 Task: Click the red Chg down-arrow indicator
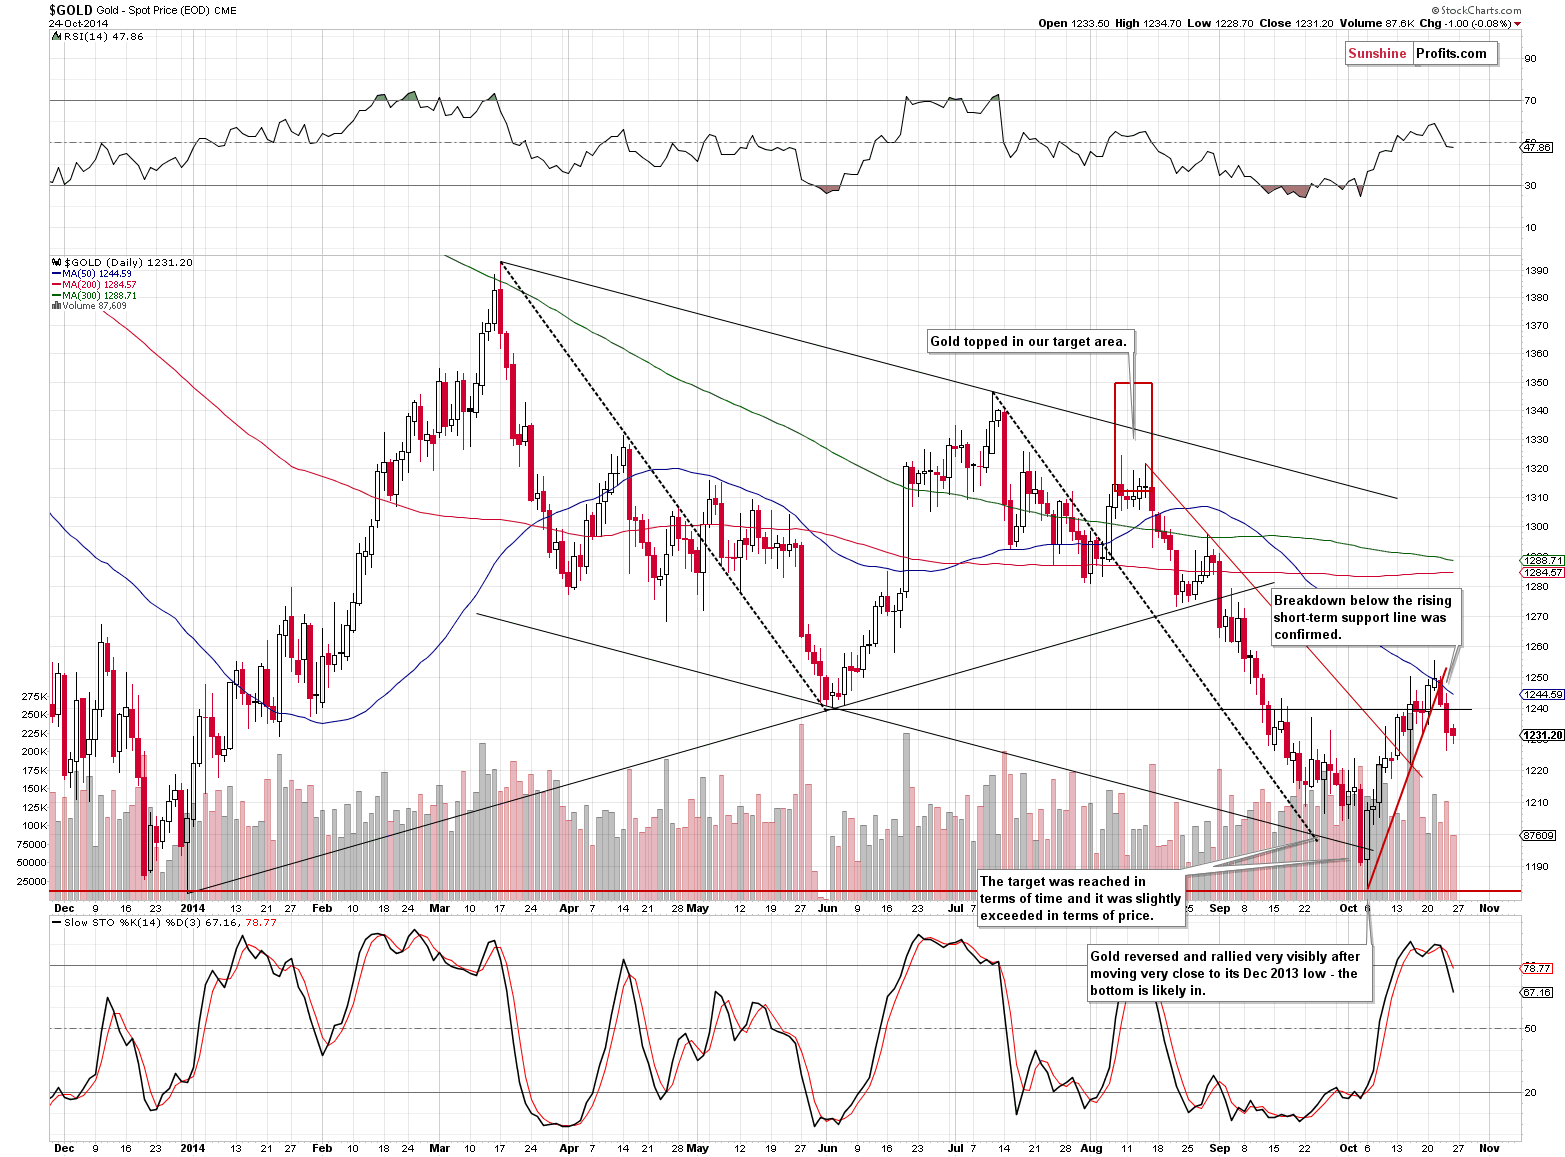click(1517, 24)
